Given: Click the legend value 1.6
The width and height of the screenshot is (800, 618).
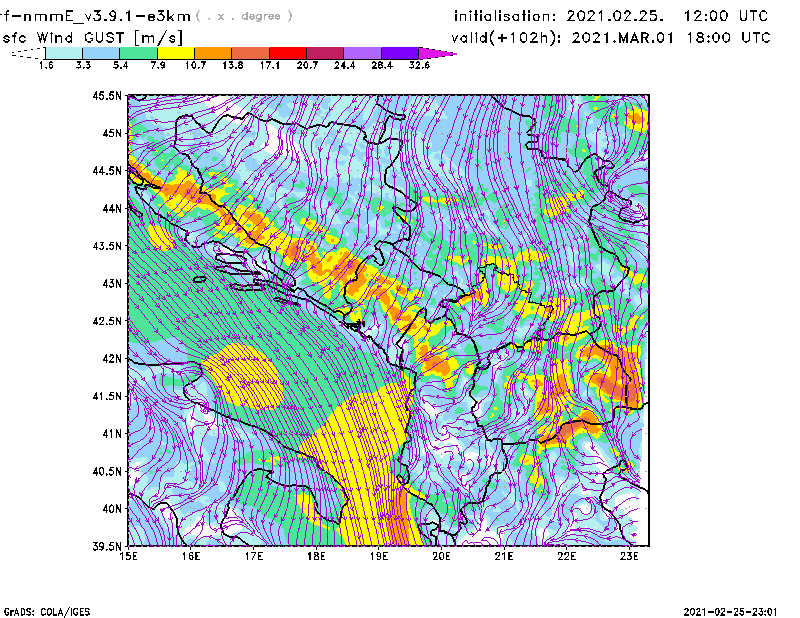Looking at the screenshot, I should [46, 65].
